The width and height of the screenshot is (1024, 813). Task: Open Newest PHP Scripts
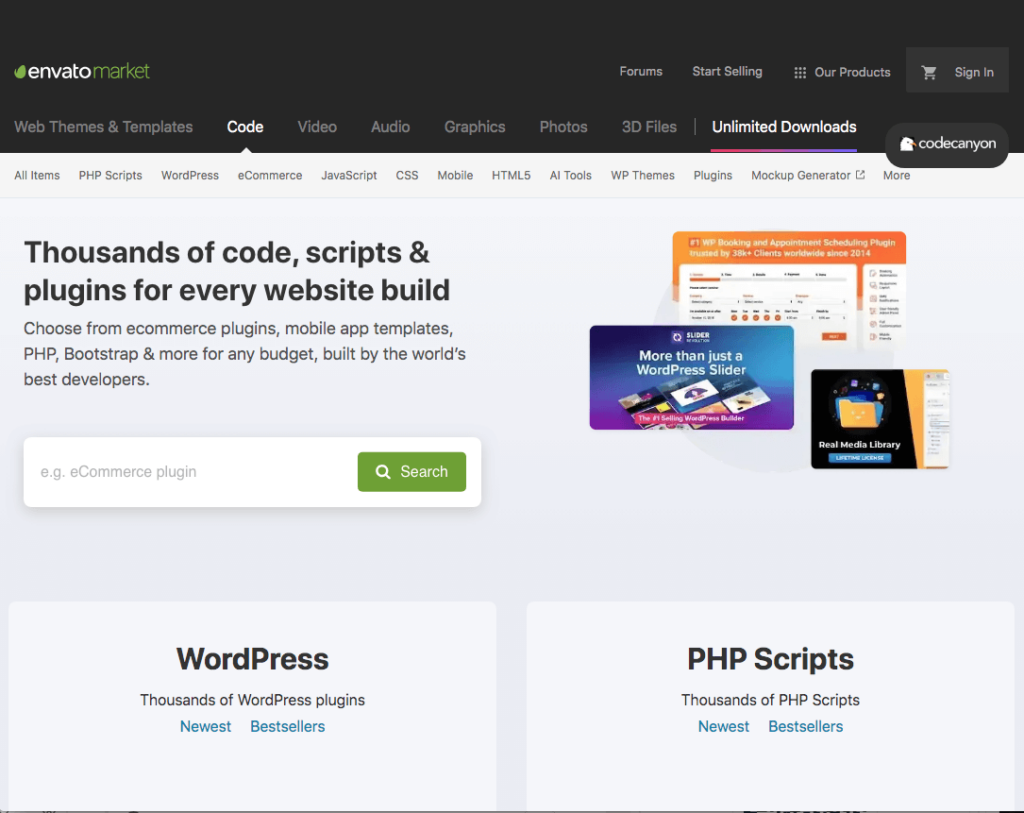pyautogui.click(x=724, y=726)
